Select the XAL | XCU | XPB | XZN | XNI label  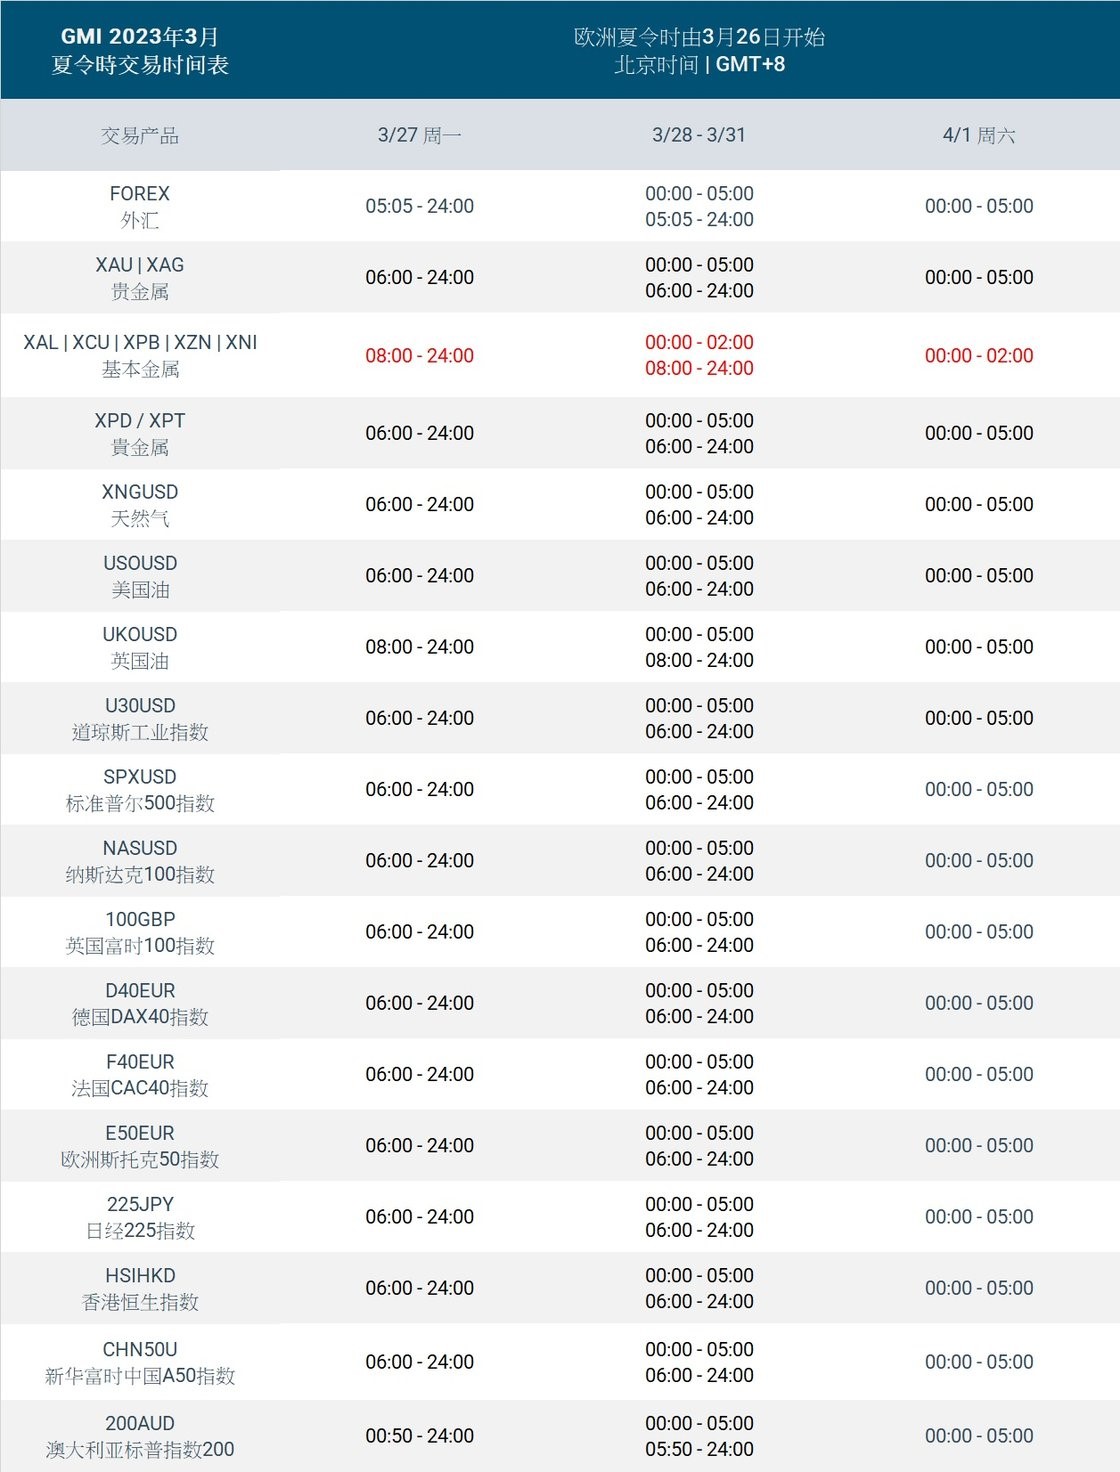pos(140,342)
